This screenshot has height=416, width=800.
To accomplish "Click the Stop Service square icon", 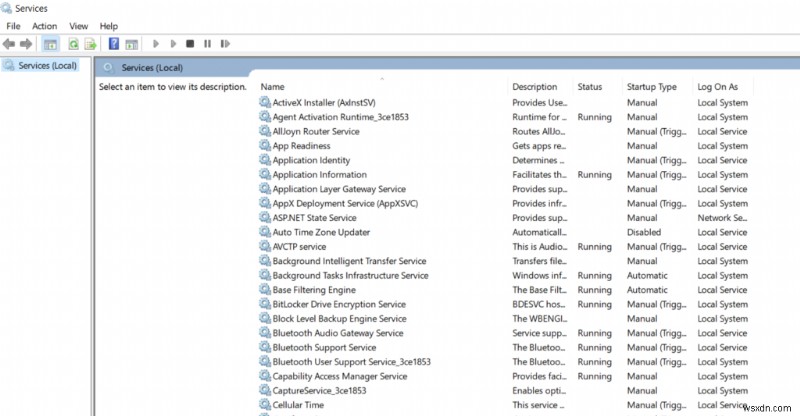I will tap(190, 44).
